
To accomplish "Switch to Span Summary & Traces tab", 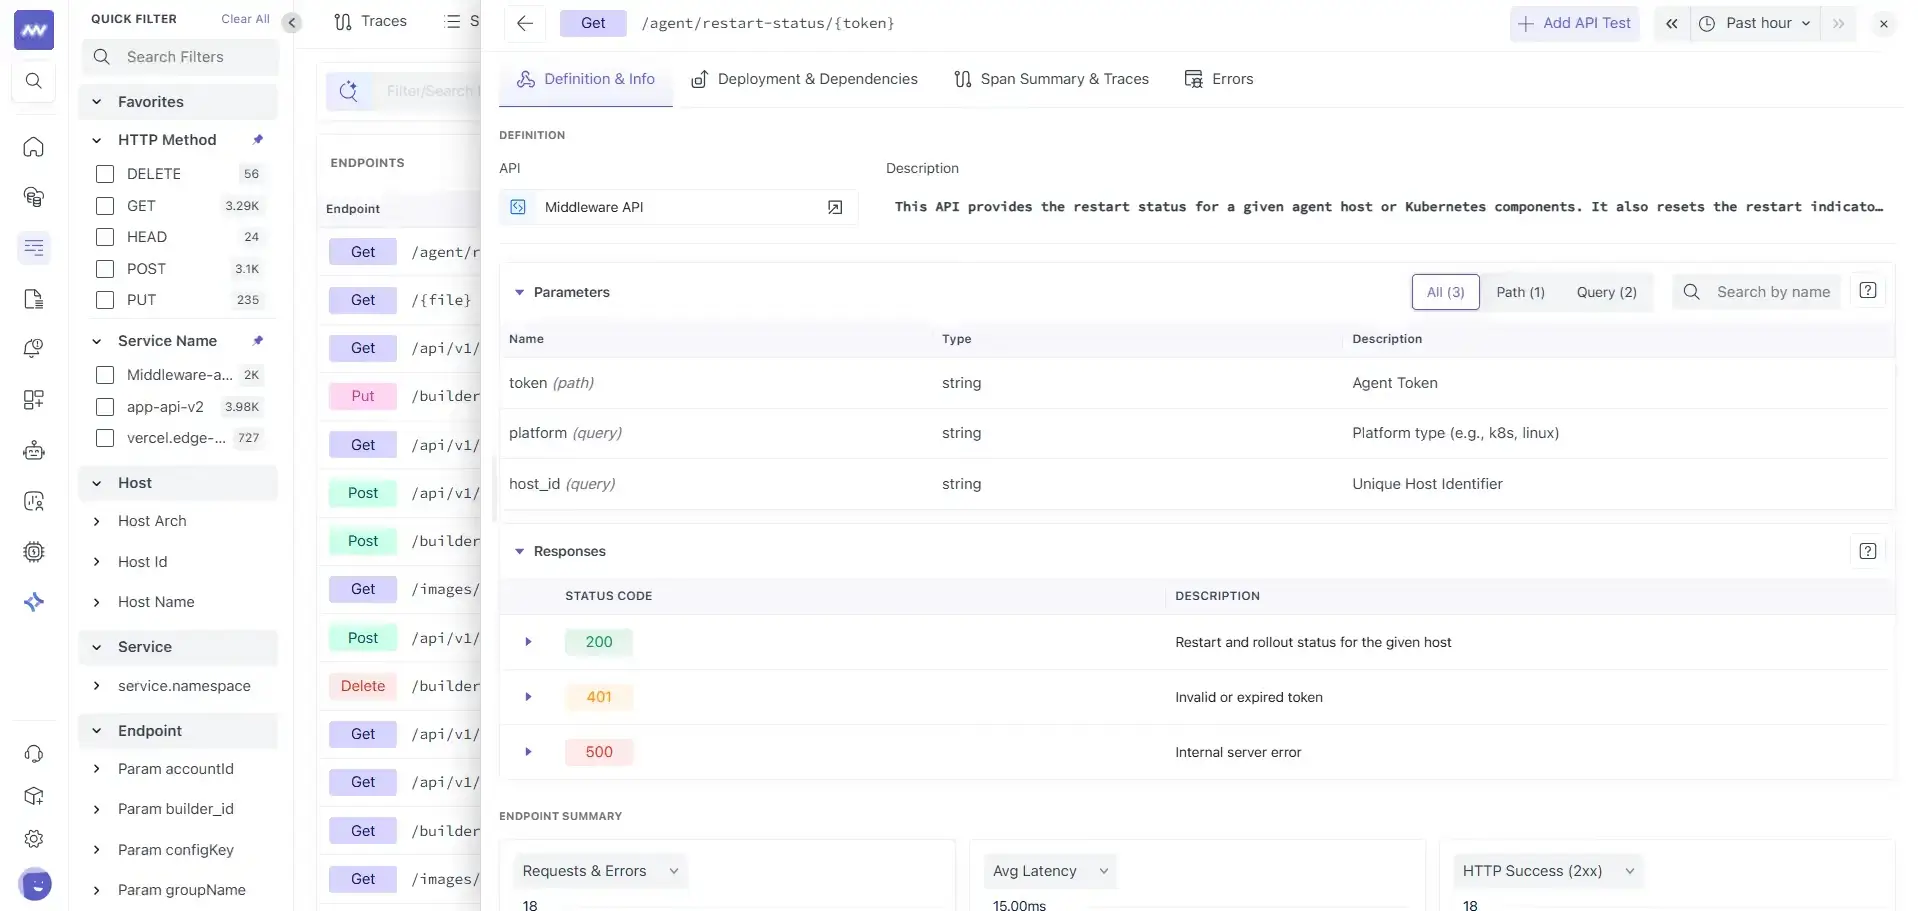I will 1051,79.
